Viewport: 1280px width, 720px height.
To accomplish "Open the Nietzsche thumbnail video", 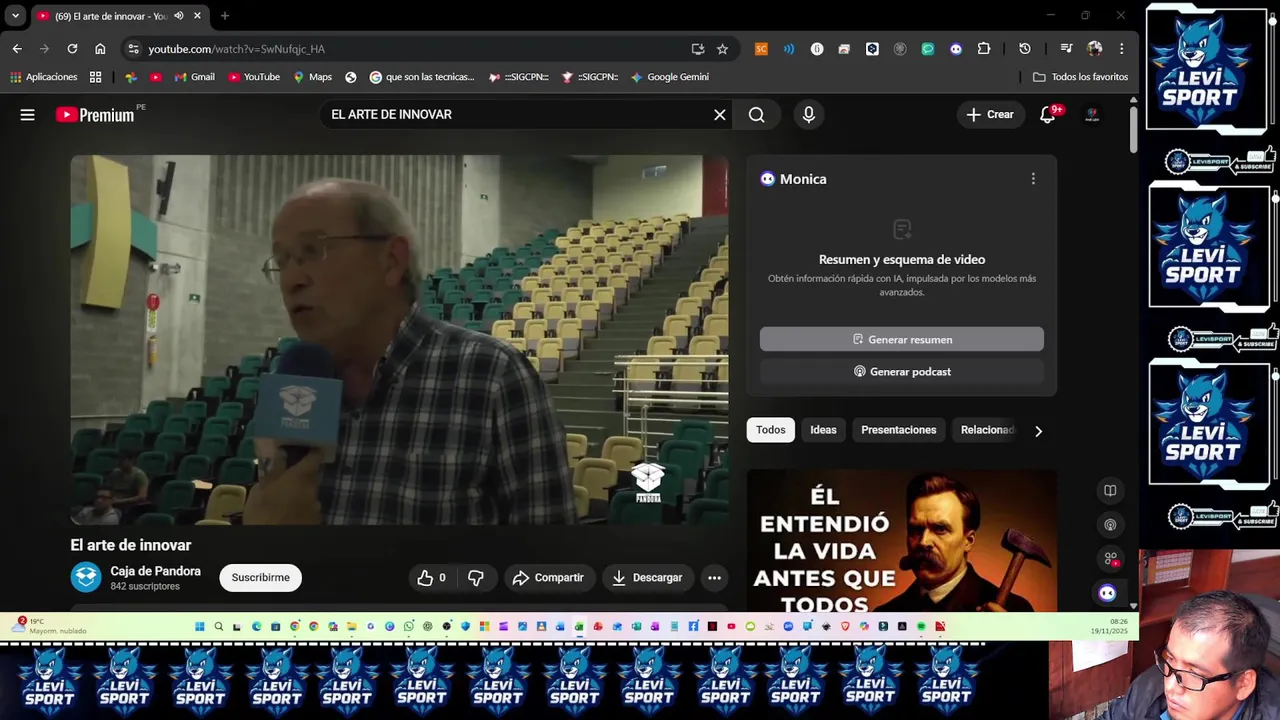I will tap(901, 540).
